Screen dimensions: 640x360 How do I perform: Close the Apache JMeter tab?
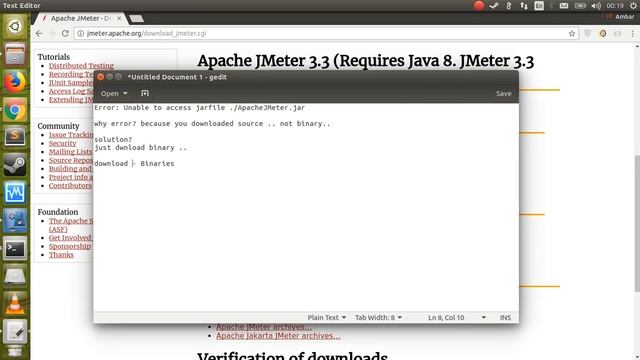point(119,18)
